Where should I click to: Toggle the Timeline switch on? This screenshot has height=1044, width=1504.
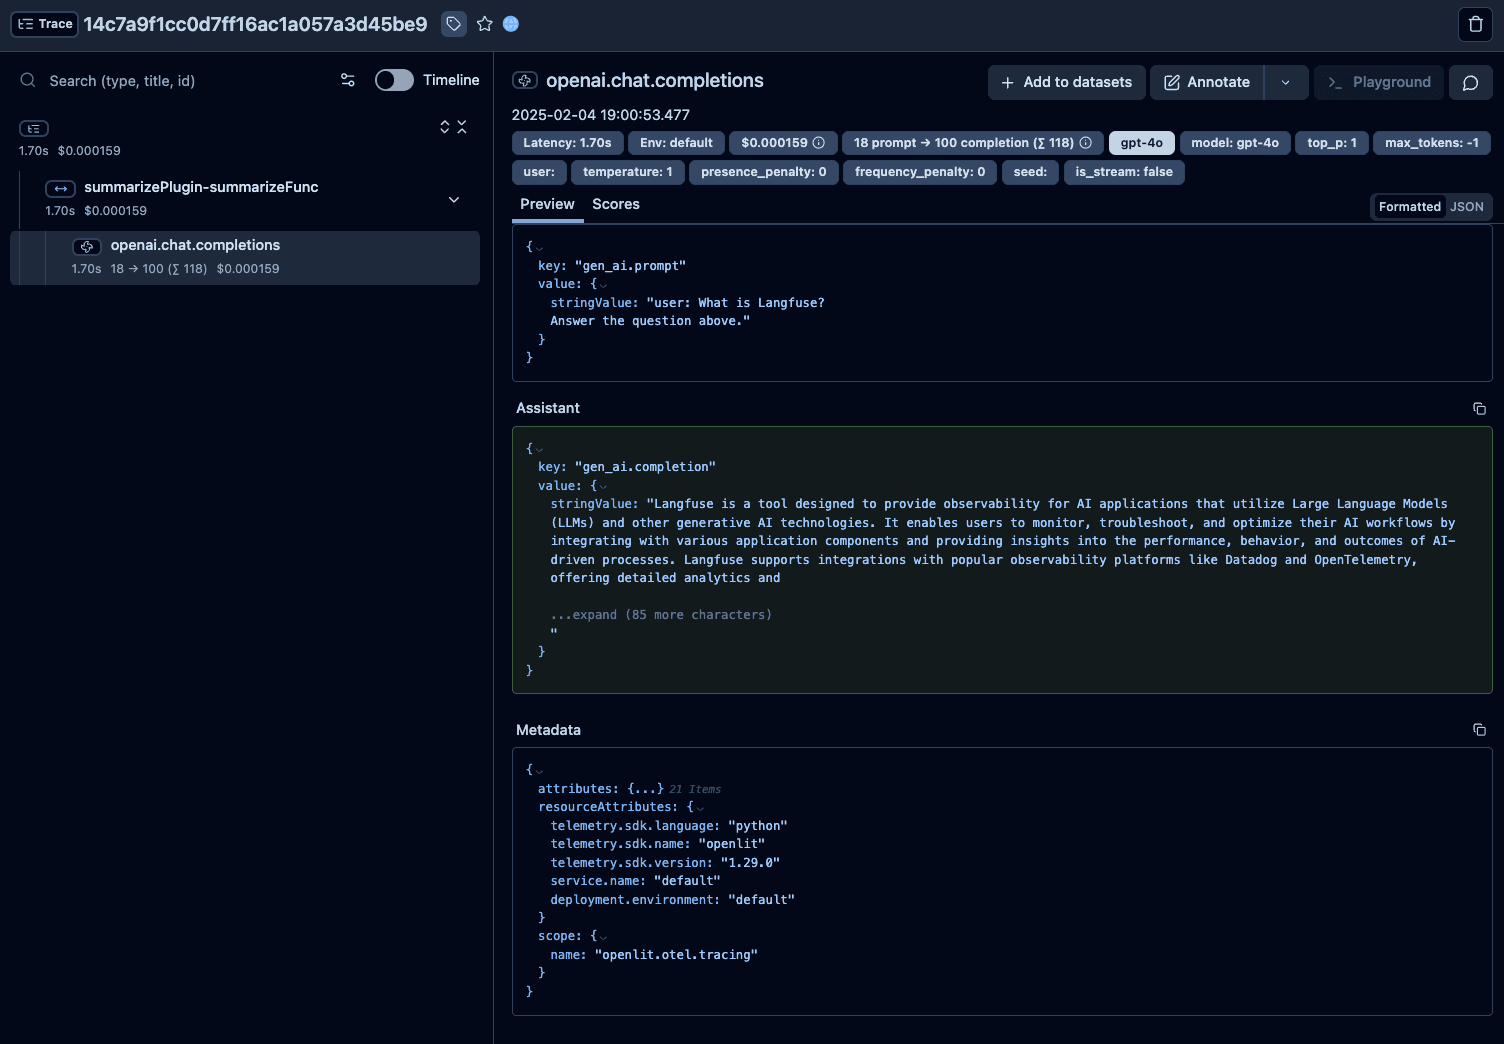(394, 79)
